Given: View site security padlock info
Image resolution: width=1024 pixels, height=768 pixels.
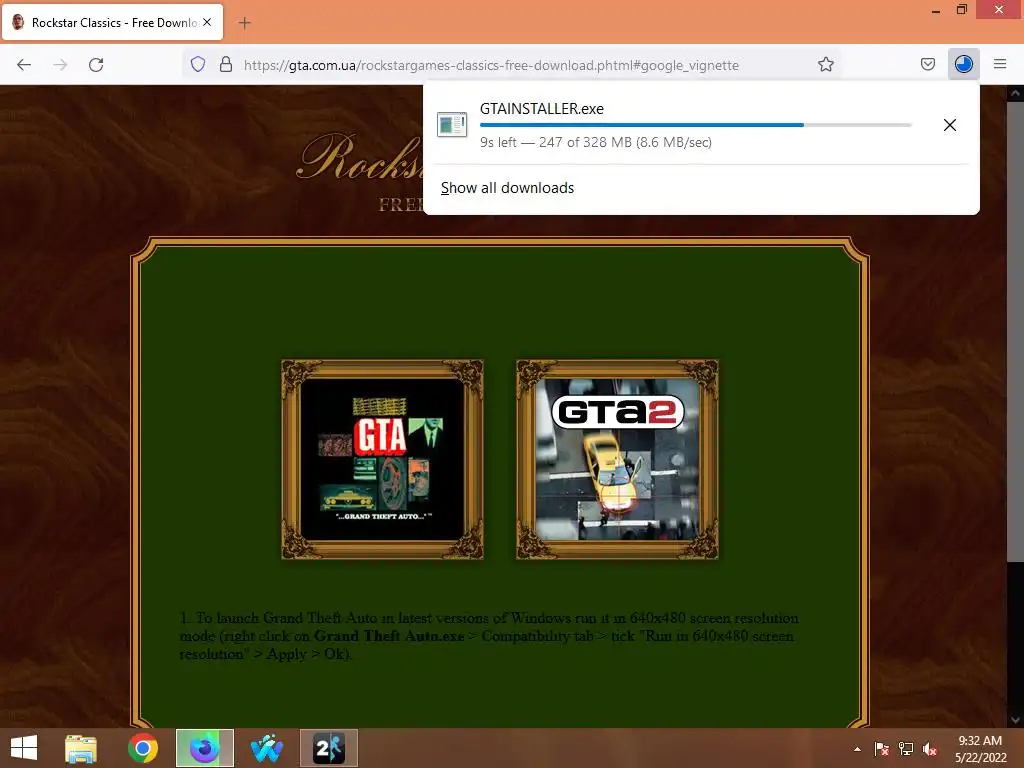Looking at the screenshot, I should pyautogui.click(x=226, y=64).
